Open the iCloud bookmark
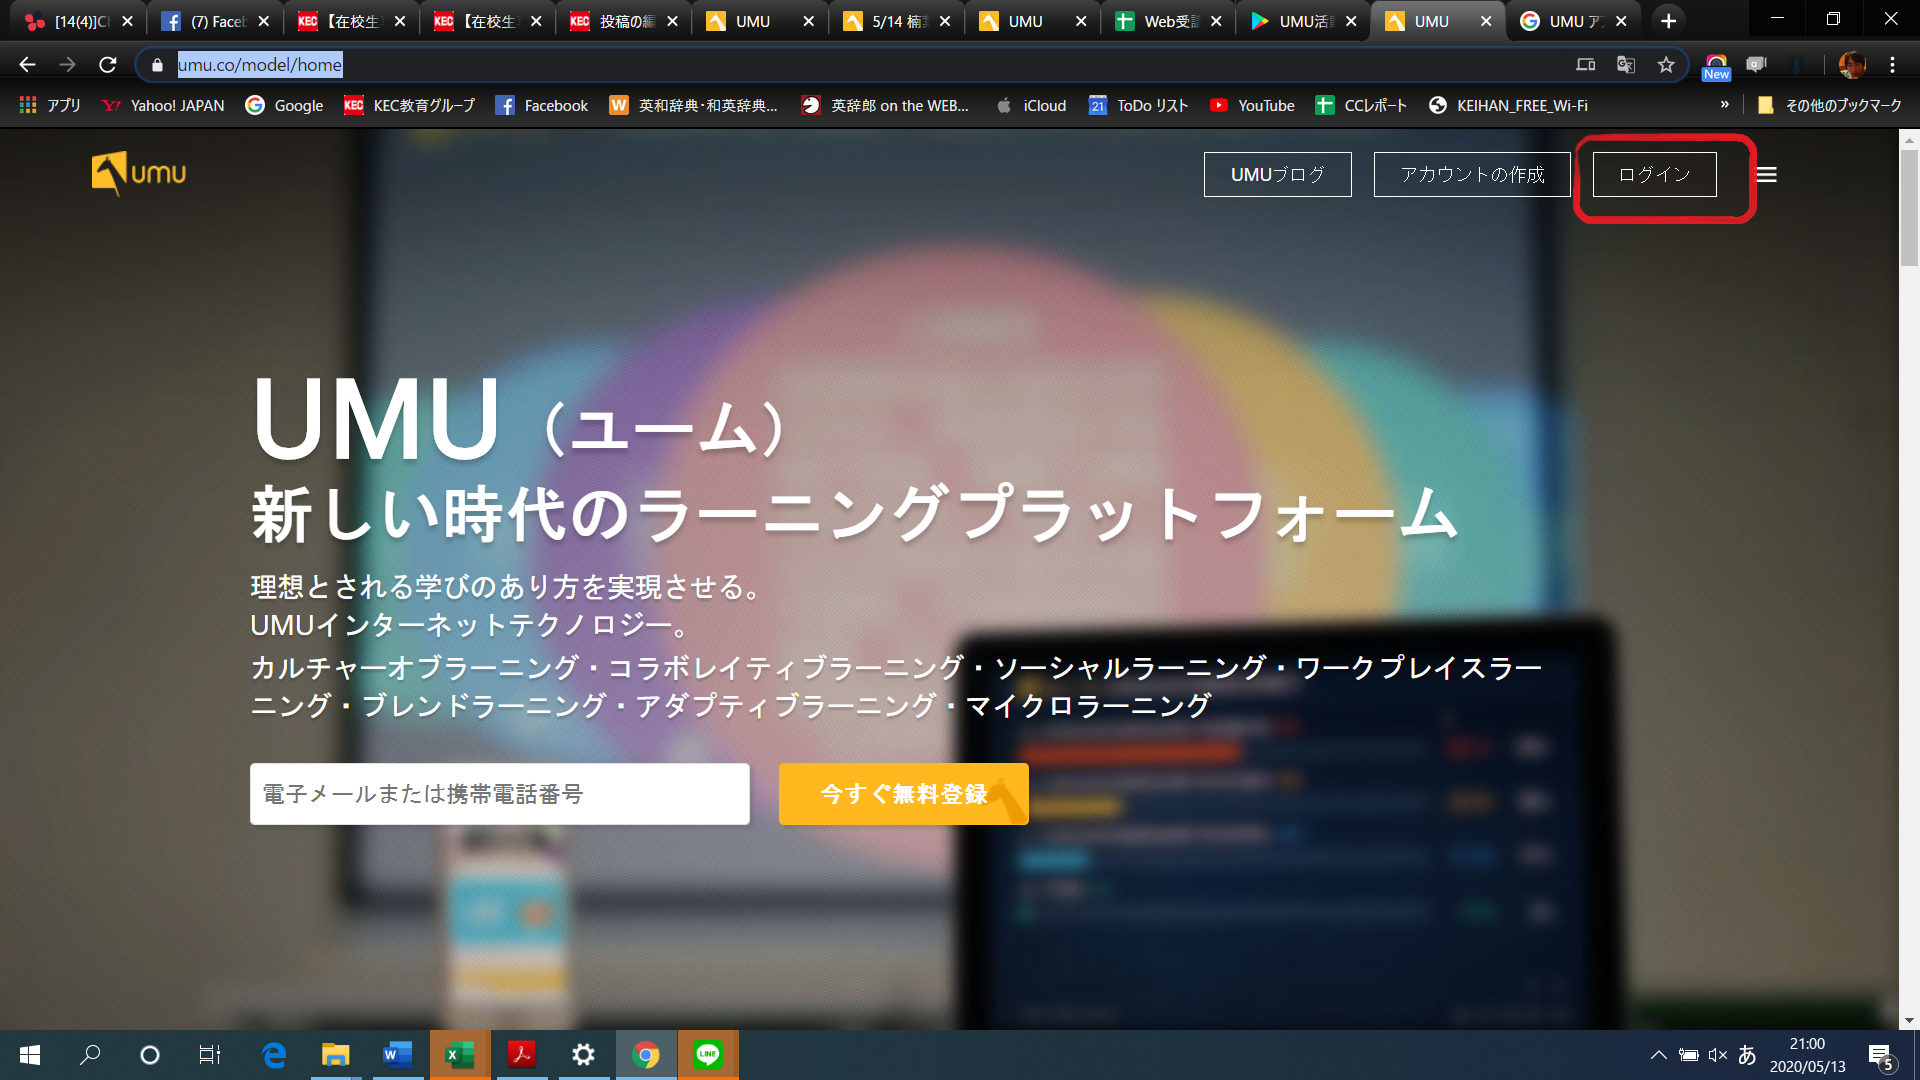The image size is (1920, 1080). [x=1031, y=105]
